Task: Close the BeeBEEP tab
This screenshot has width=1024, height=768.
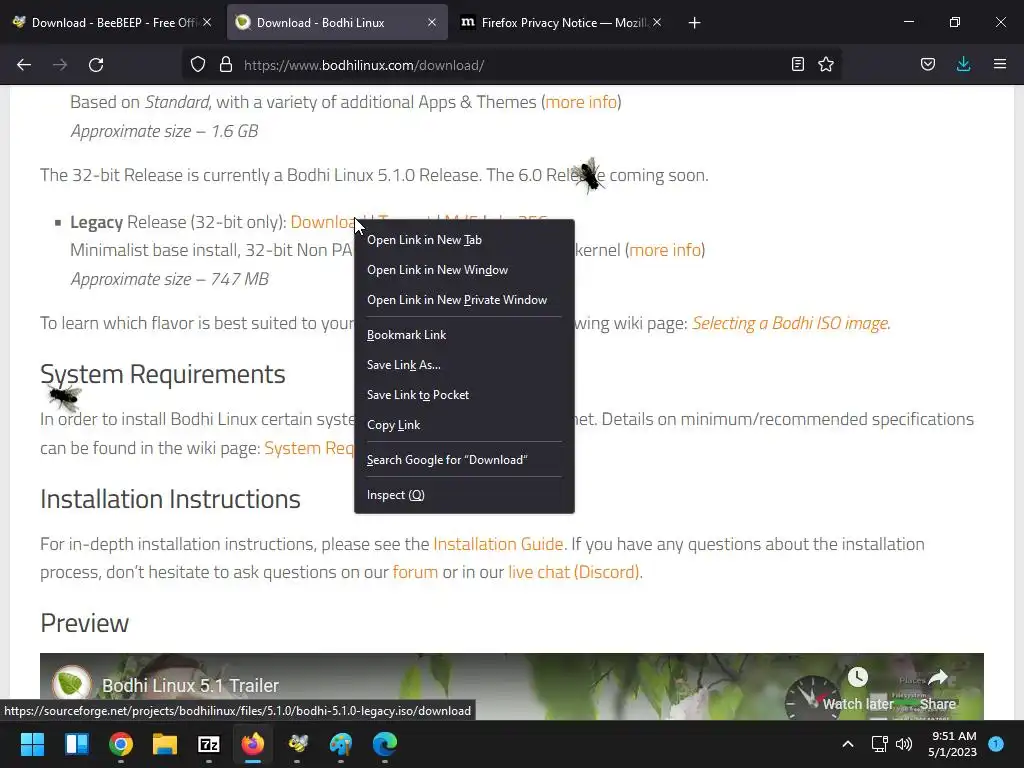Action: 207,22
